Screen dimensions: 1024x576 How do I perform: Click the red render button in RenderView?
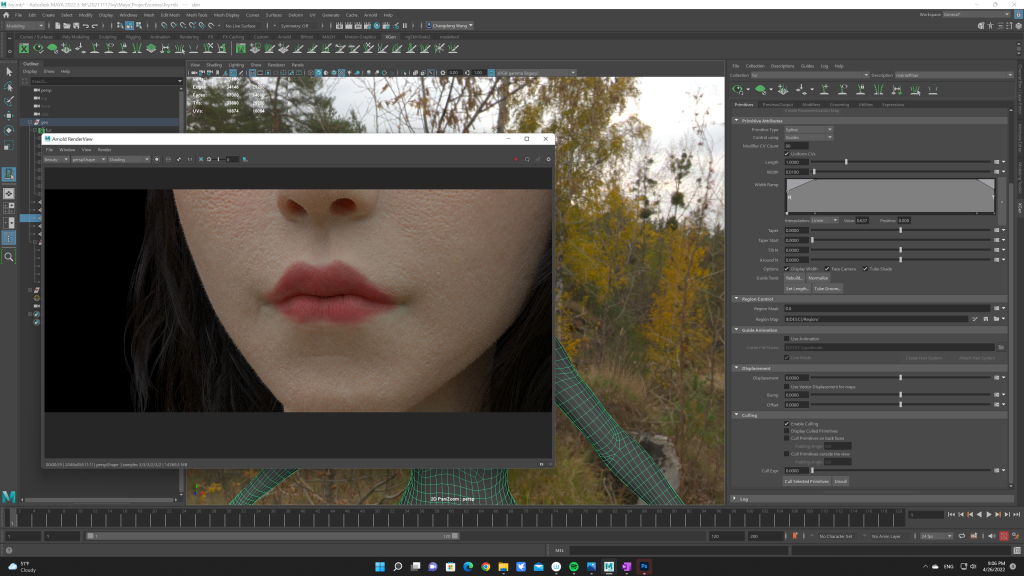click(516, 159)
